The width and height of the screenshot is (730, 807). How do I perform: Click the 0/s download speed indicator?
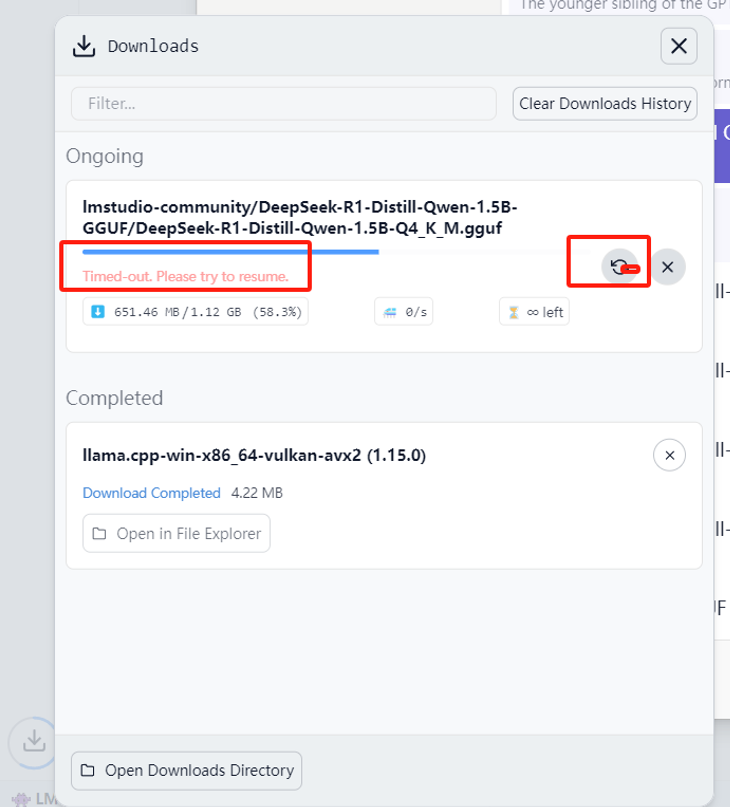pyautogui.click(x=404, y=312)
